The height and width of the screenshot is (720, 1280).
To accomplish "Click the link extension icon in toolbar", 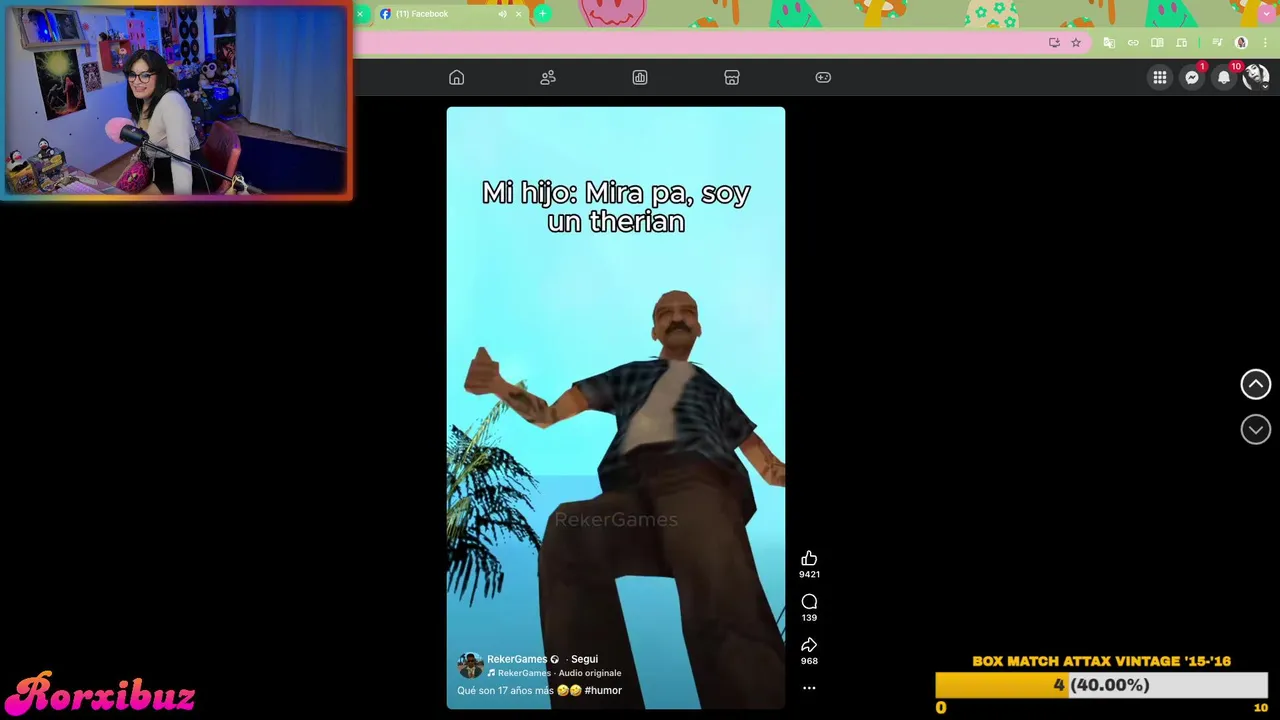I will [1133, 43].
